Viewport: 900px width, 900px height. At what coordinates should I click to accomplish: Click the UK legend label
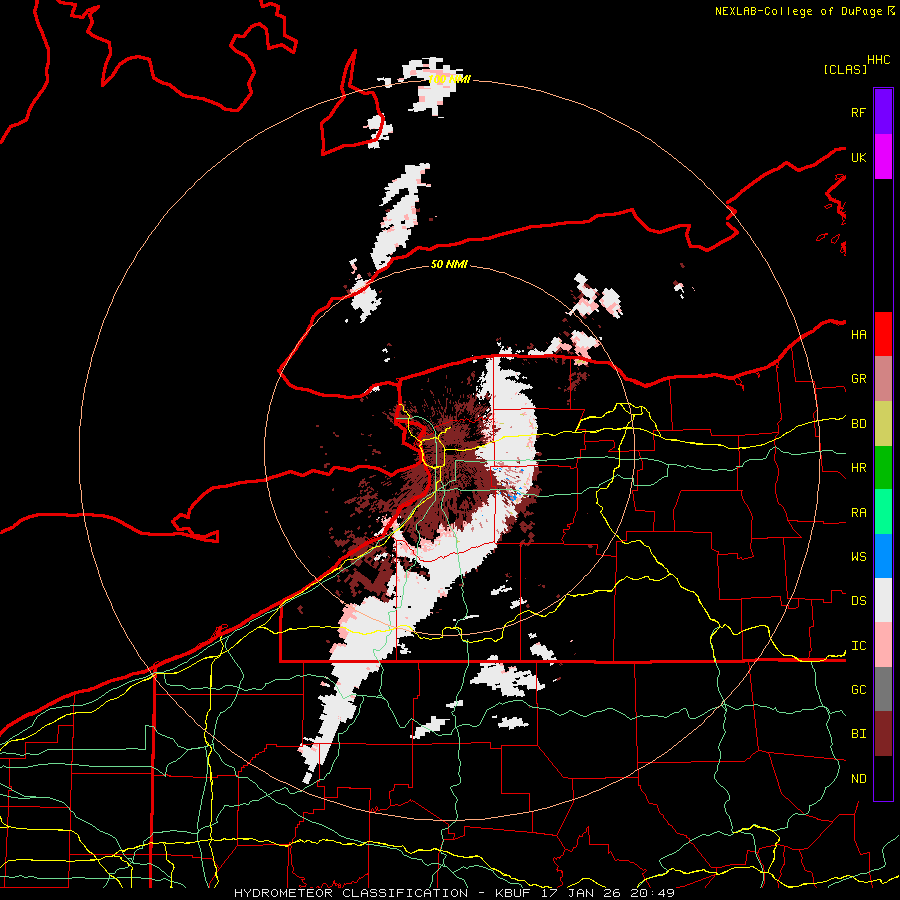[x=858, y=157]
